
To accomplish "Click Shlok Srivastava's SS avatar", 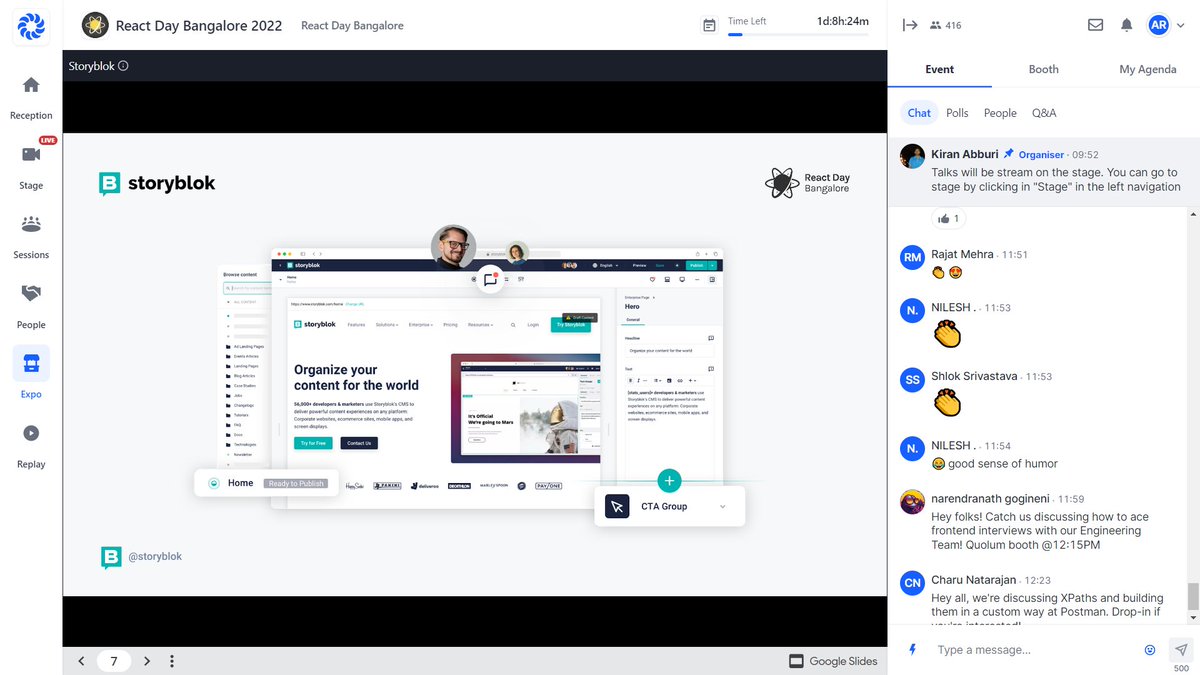I will pos(912,379).
